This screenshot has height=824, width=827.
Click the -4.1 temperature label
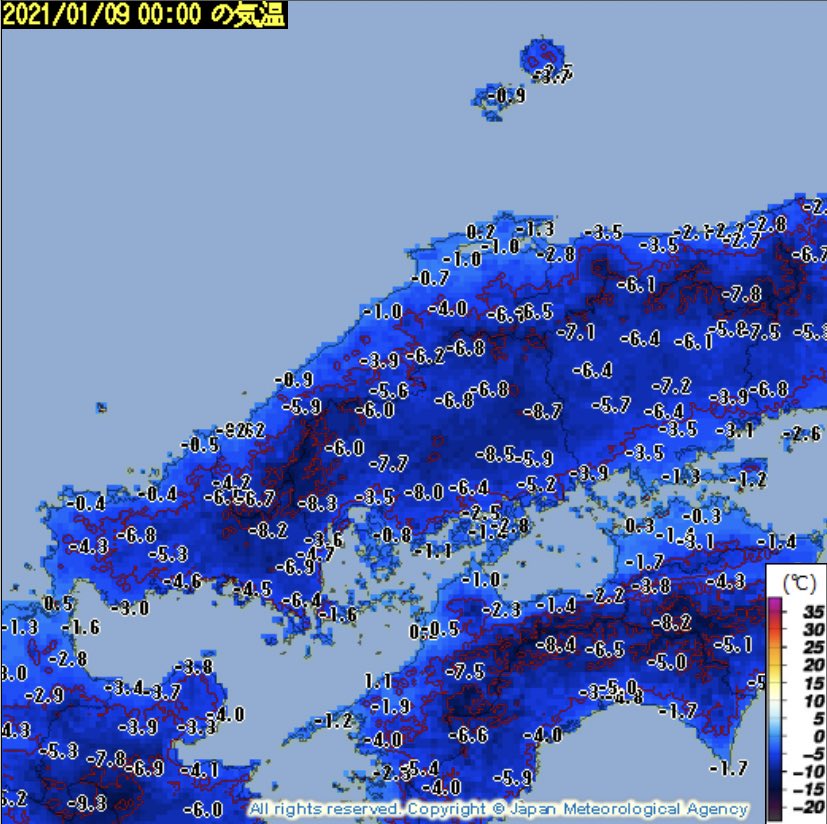(x=199, y=770)
